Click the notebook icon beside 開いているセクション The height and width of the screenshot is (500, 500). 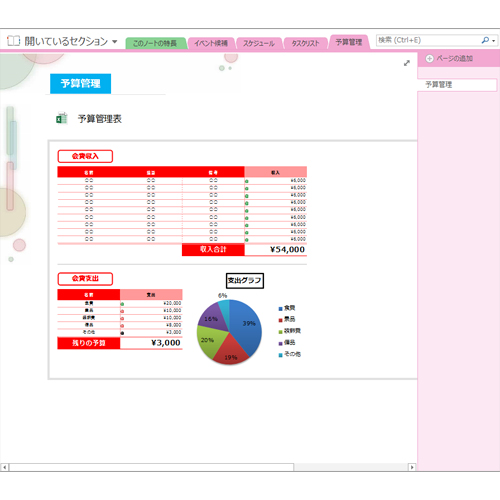14,41
